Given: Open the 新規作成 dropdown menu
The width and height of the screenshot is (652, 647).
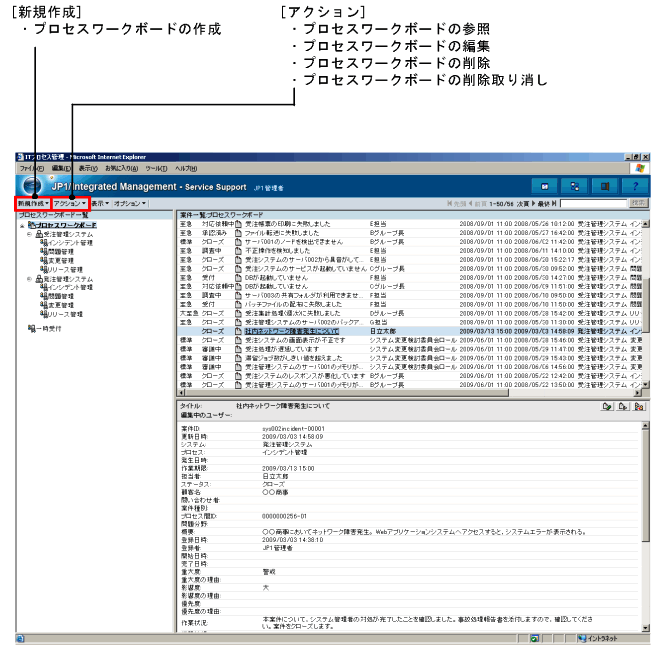Looking at the screenshot, I should 33,203.
